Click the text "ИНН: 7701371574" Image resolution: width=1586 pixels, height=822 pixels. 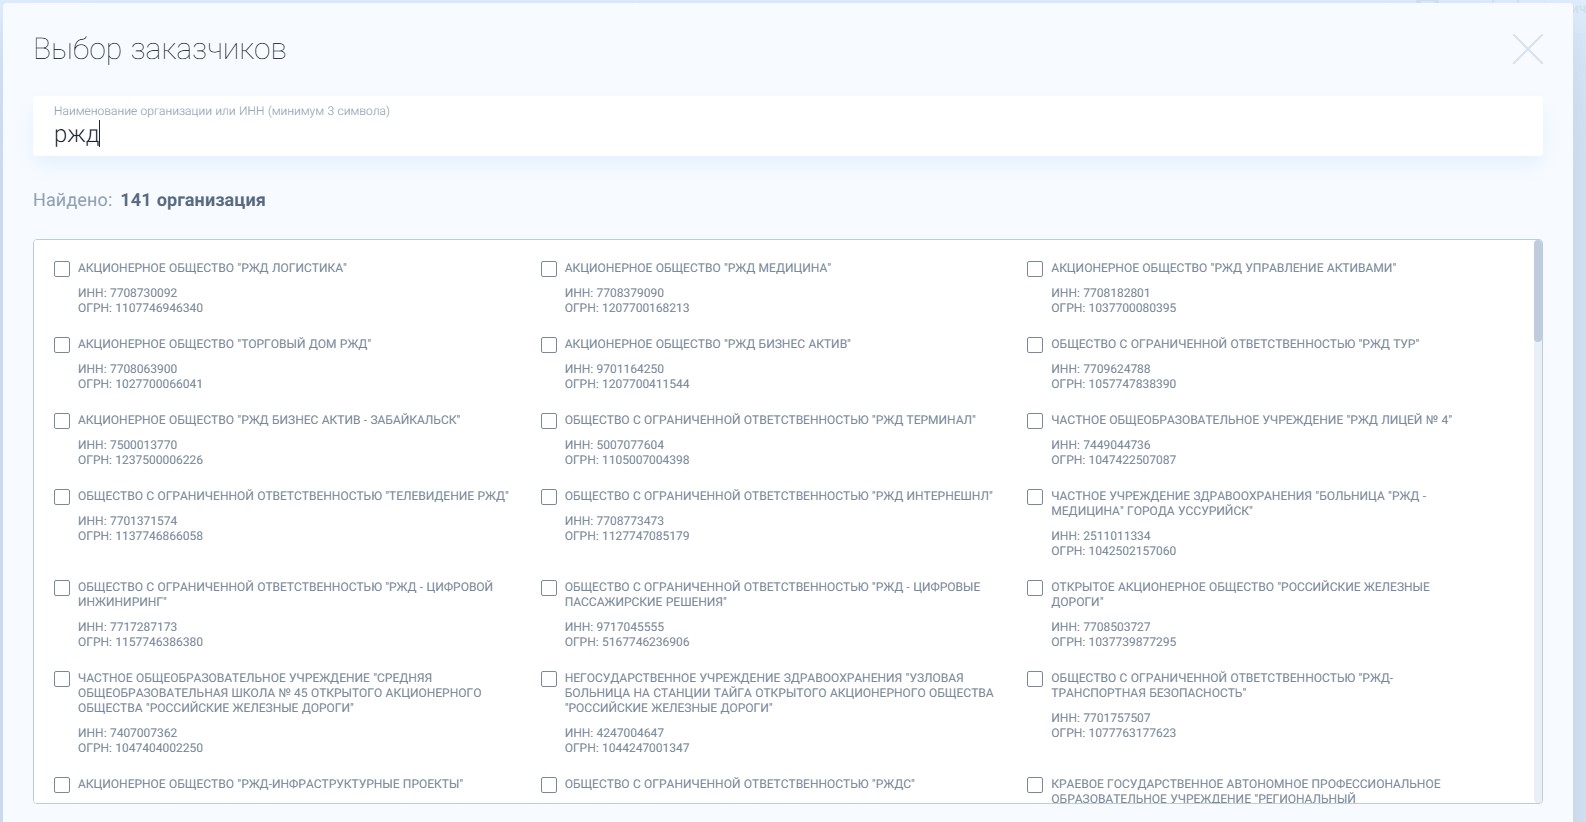[128, 521]
